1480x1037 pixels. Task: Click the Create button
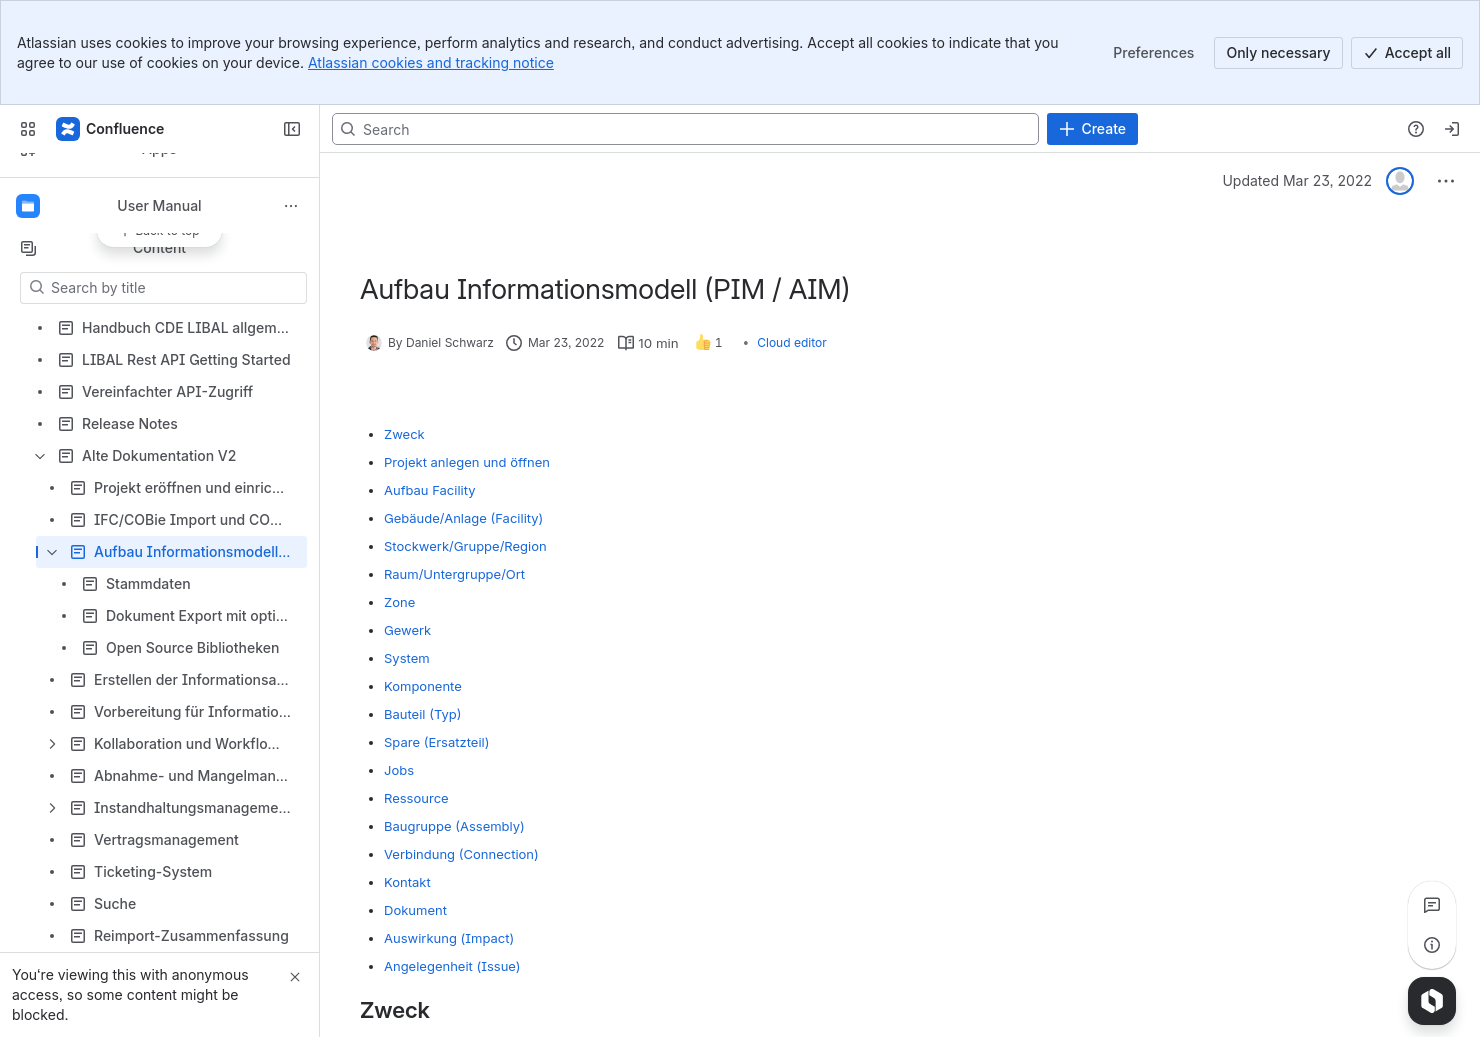pyautogui.click(x=1092, y=129)
